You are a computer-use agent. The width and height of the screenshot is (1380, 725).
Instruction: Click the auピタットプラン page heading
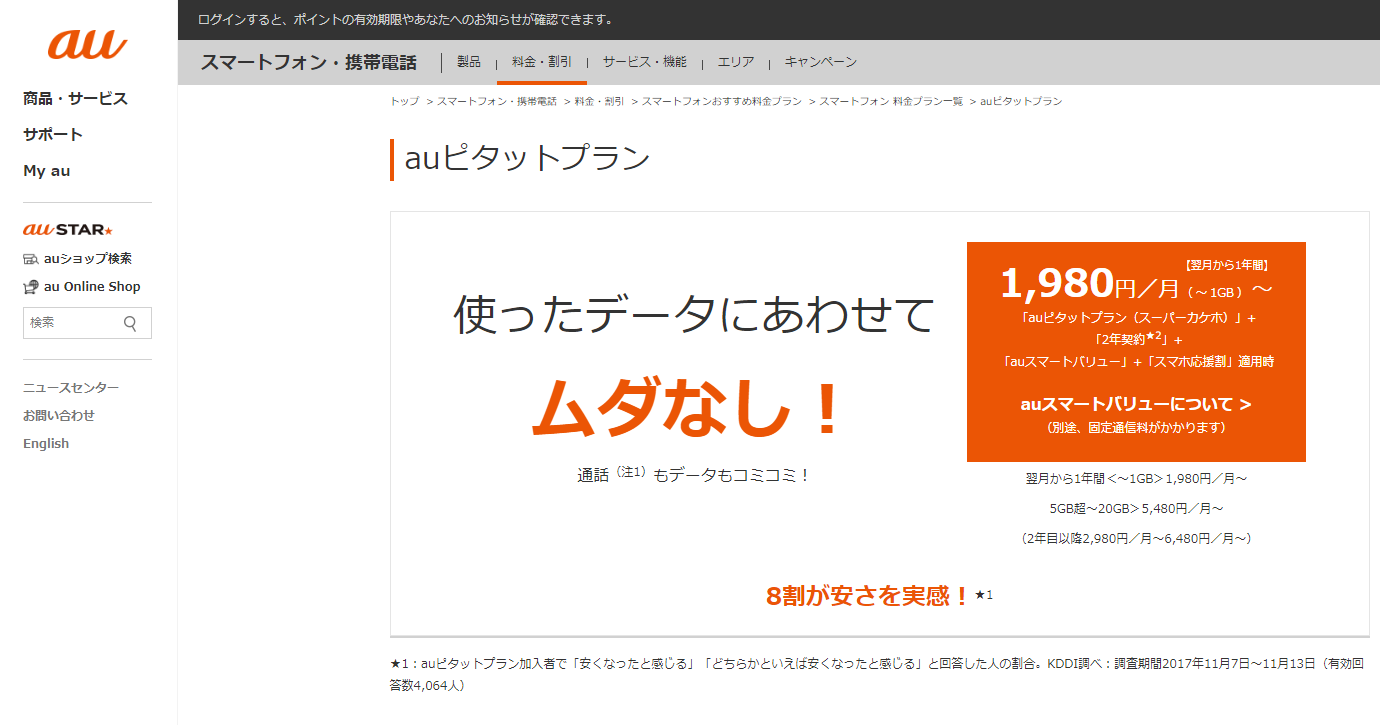click(x=527, y=159)
